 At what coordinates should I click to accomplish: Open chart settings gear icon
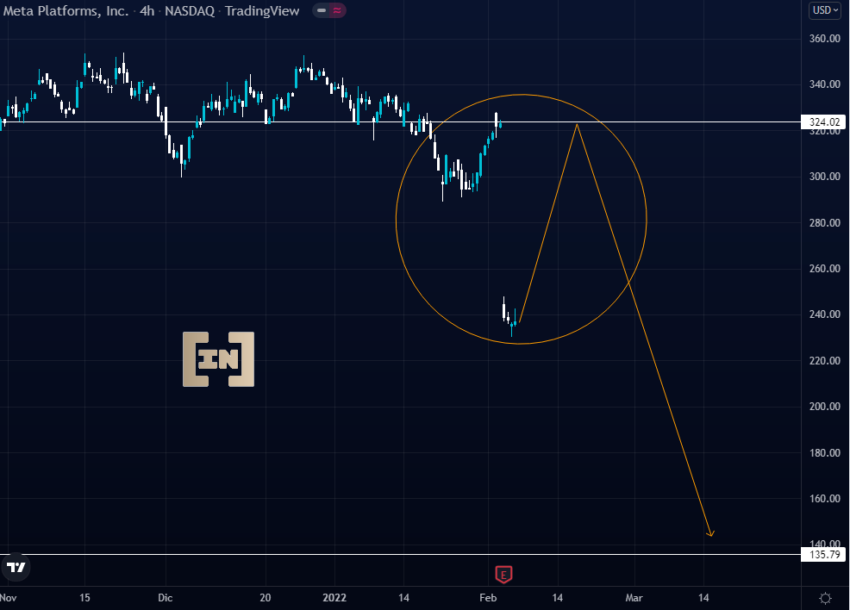point(825,598)
